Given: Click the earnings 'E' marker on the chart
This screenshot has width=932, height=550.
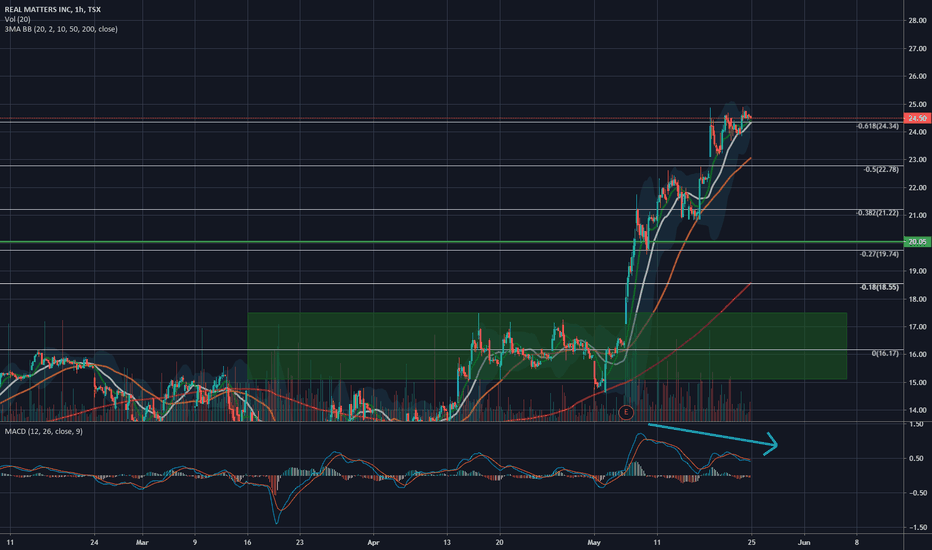Looking at the screenshot, I should coord(626,411).
